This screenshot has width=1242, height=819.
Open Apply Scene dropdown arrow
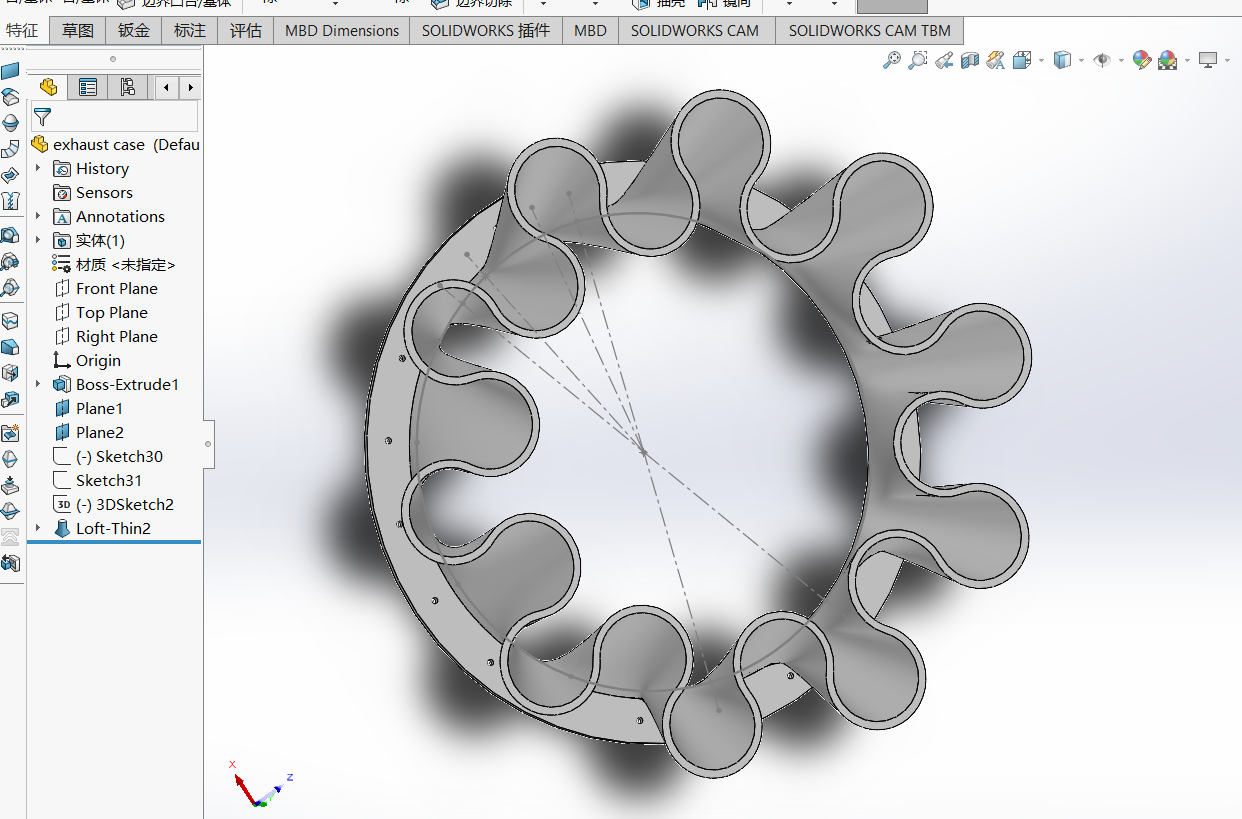pos(1187,60)
